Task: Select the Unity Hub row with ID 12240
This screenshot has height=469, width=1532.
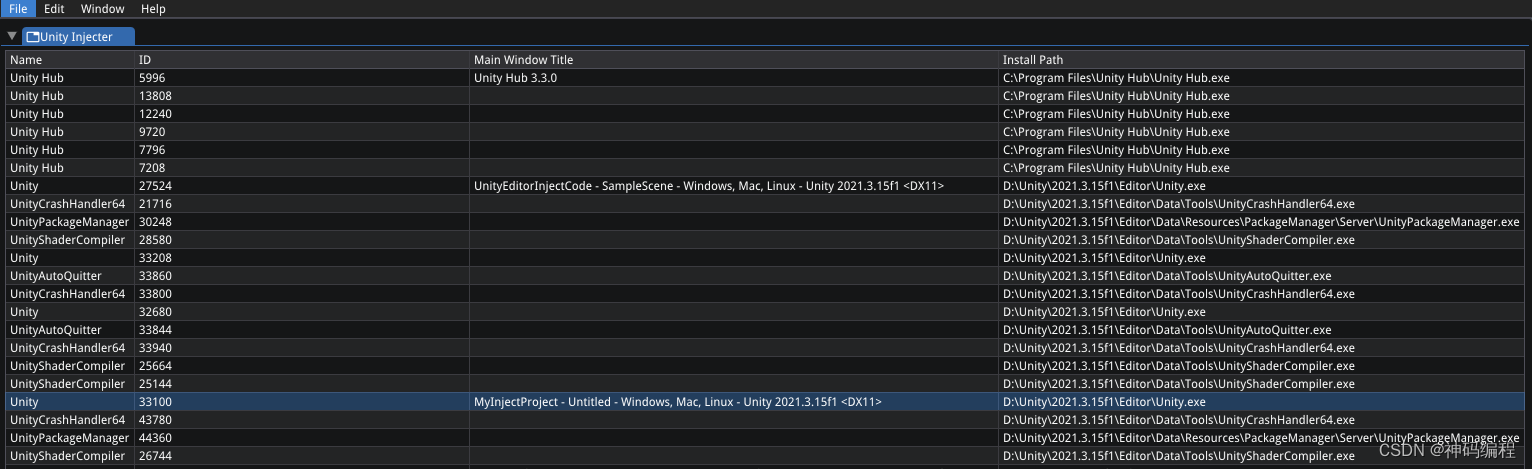Action: [765, 114]
